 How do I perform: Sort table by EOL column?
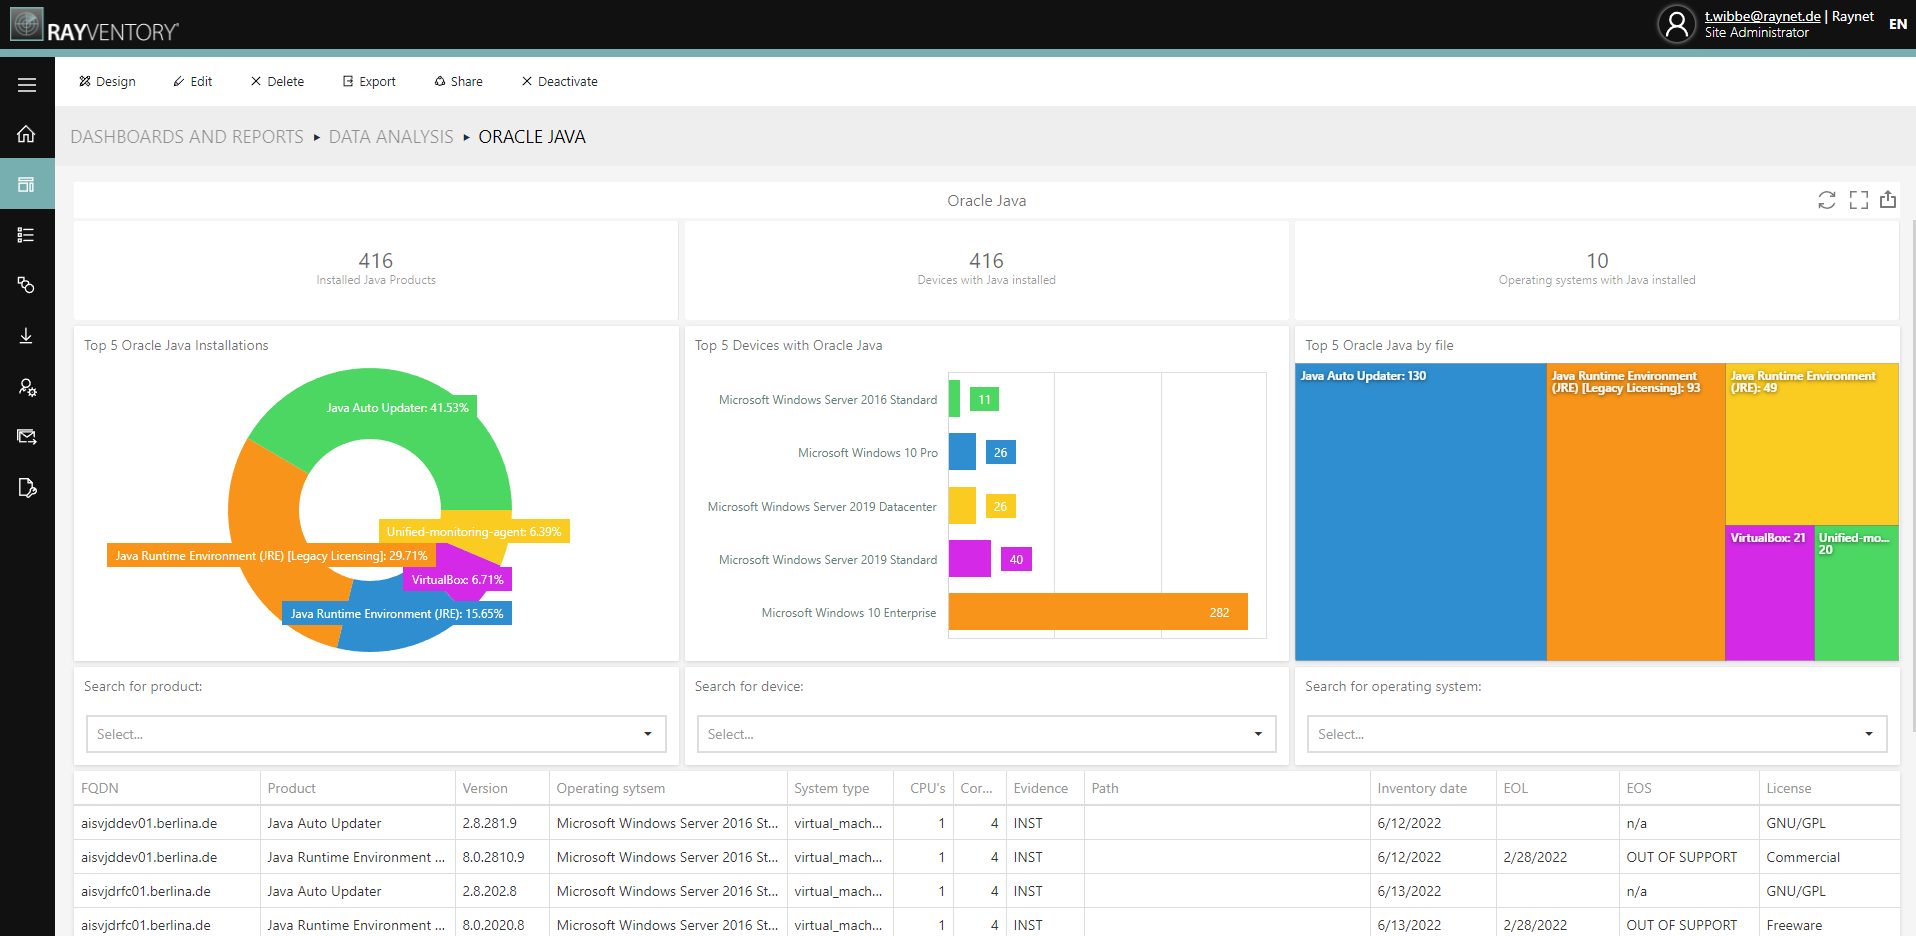(x=1558, y=788)
